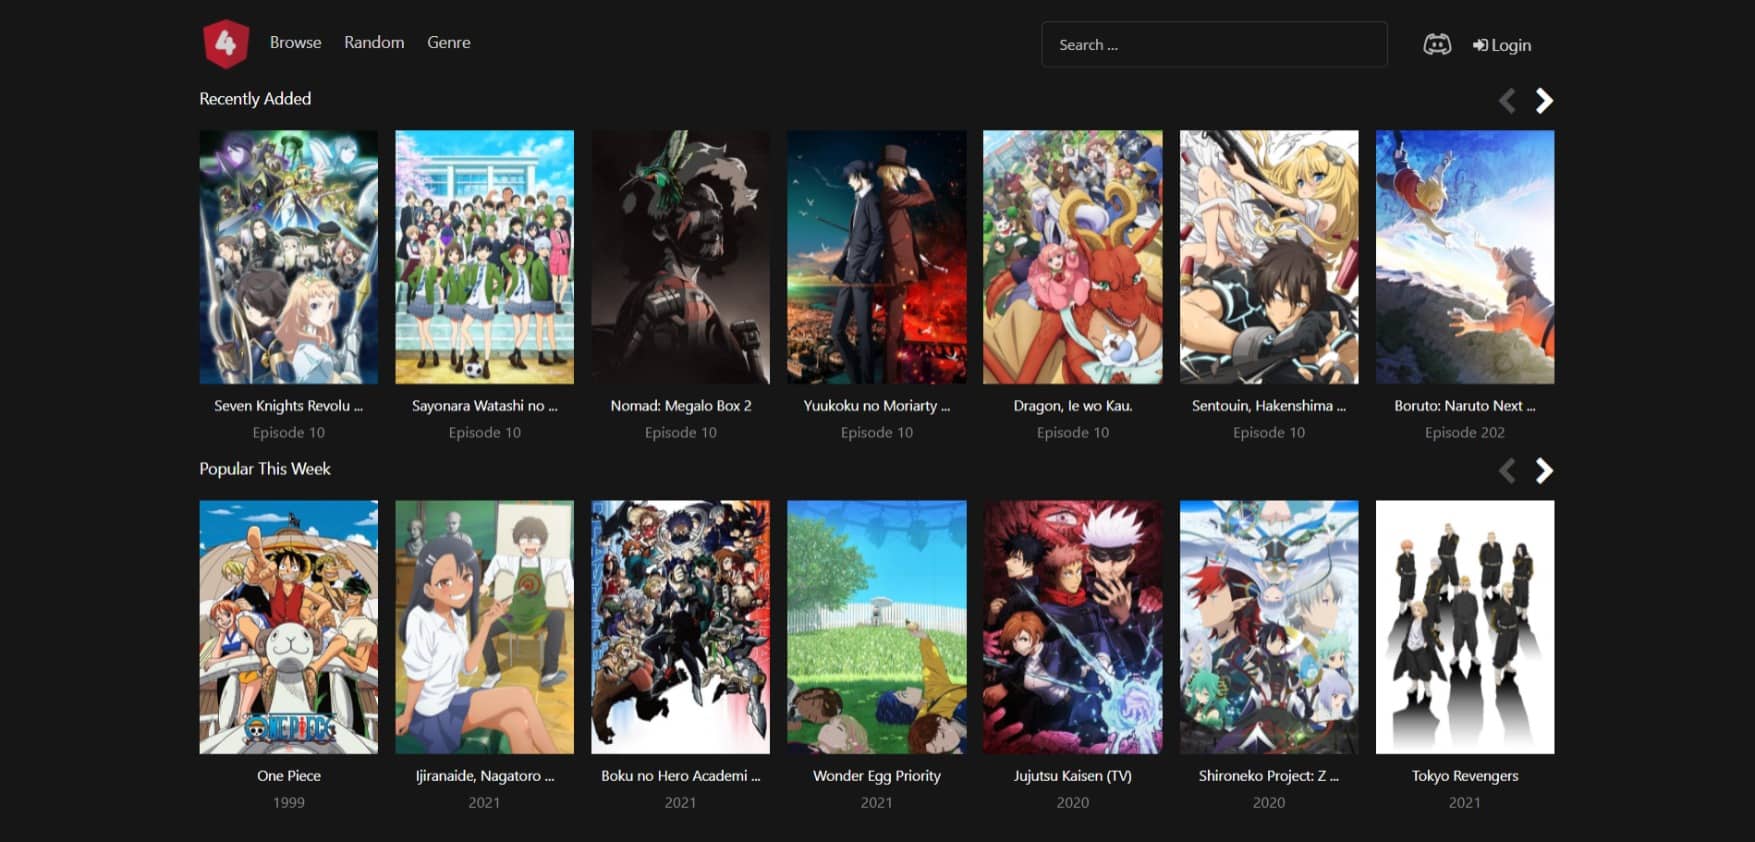
Task: Click '2021' under Tokyo Revengers
Action: (1465, 803)
